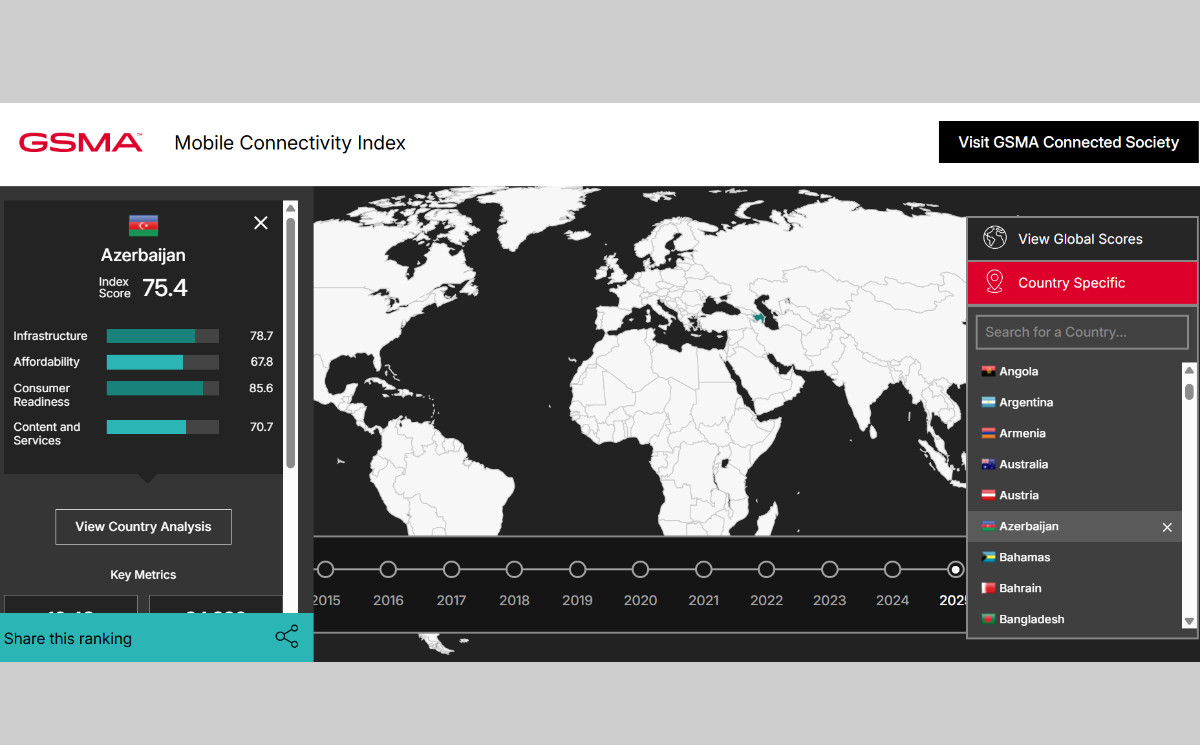Click the Bahamas flag icon

point(988,557)
